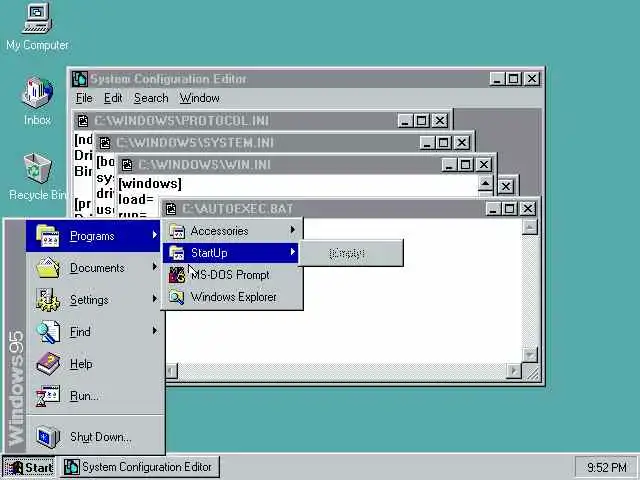640x480 pixels.
Task: Click the Programs folder icon in Start menu
Action: tap(48, 236)
